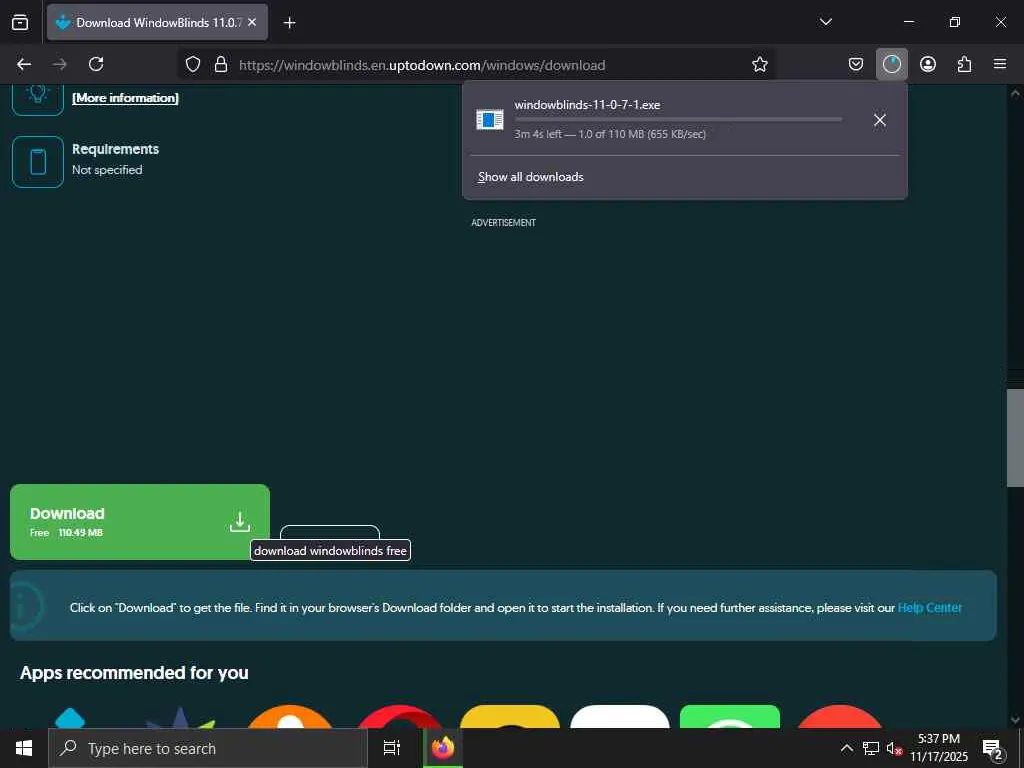Open the notification center icon
1024x768 pixels.
tap(993, 749)
